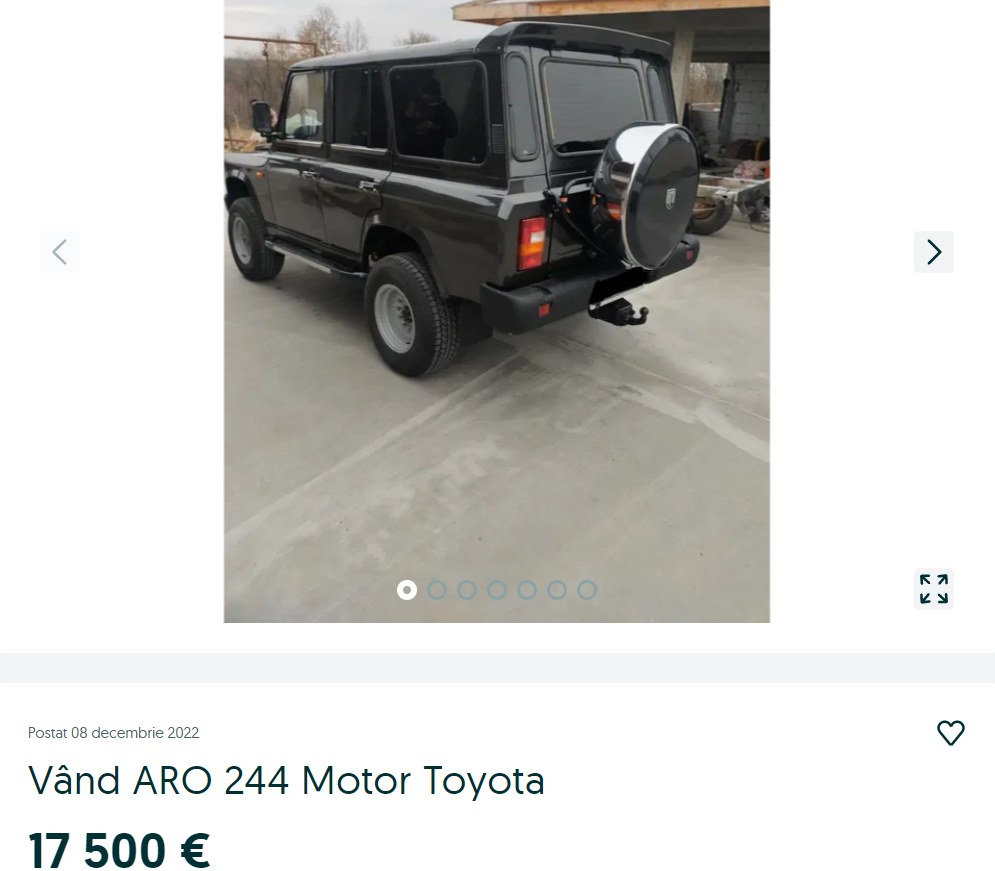This screenshot has height=871, width=995.
Task: Jump to the last photo dot
Action: [x=587, y=590]
